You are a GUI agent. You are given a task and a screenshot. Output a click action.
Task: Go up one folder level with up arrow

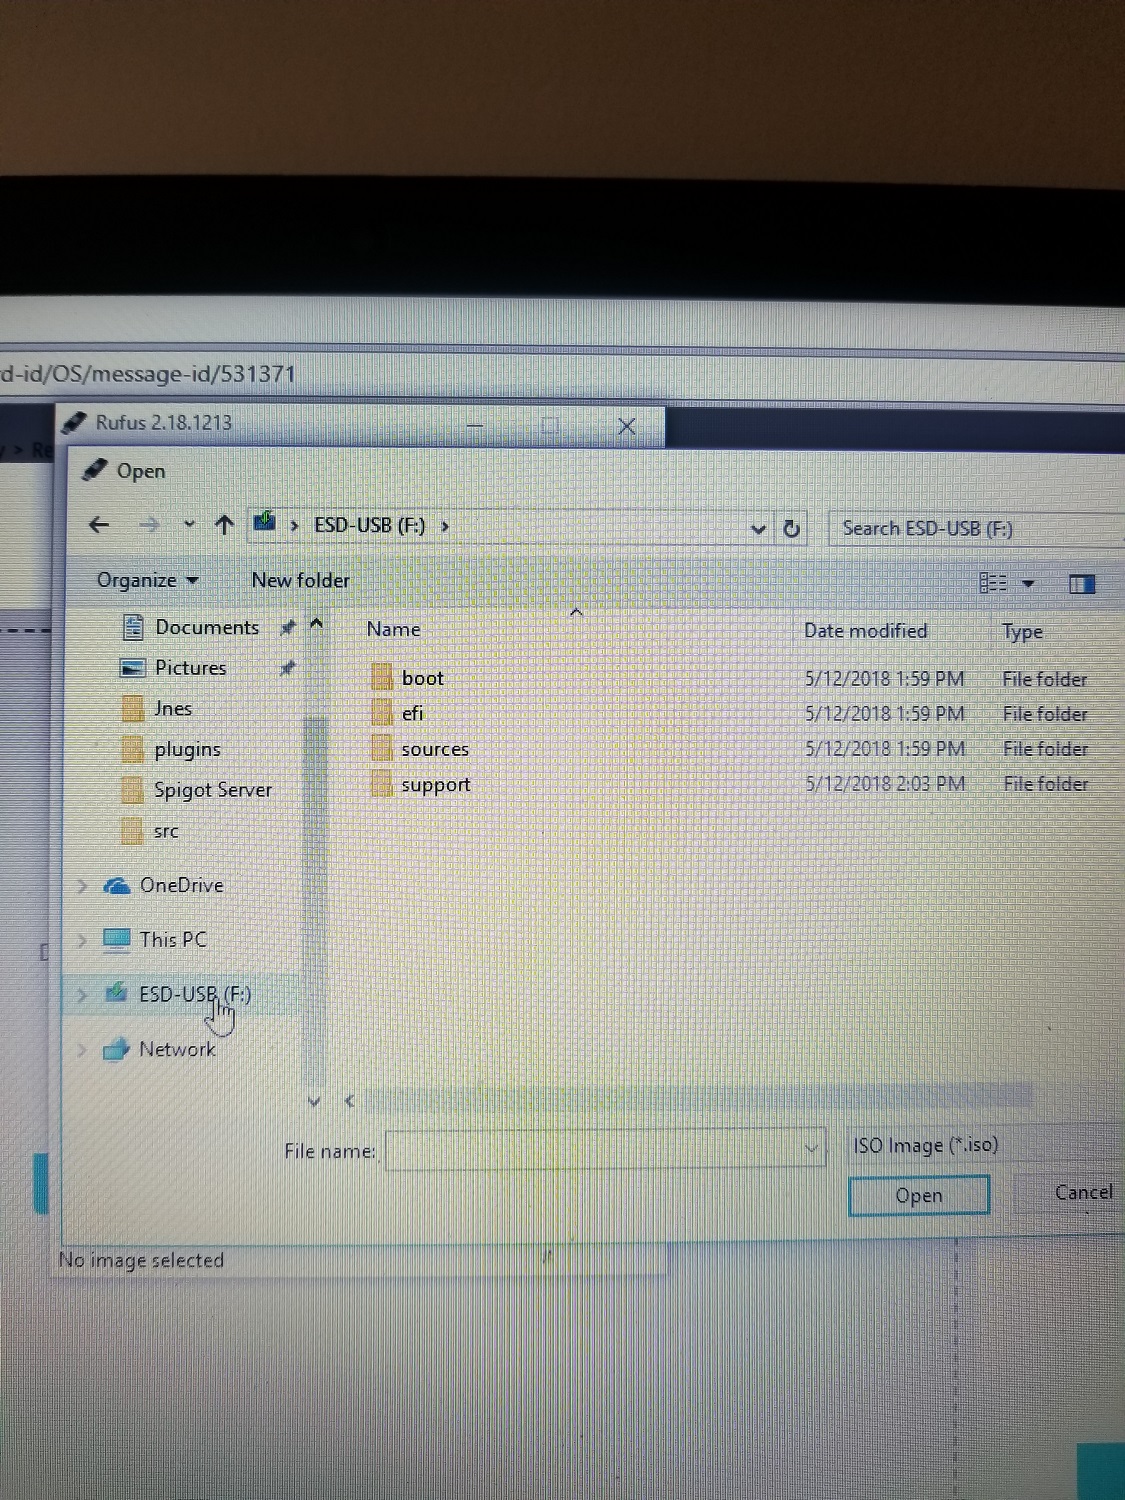(224, 524)
